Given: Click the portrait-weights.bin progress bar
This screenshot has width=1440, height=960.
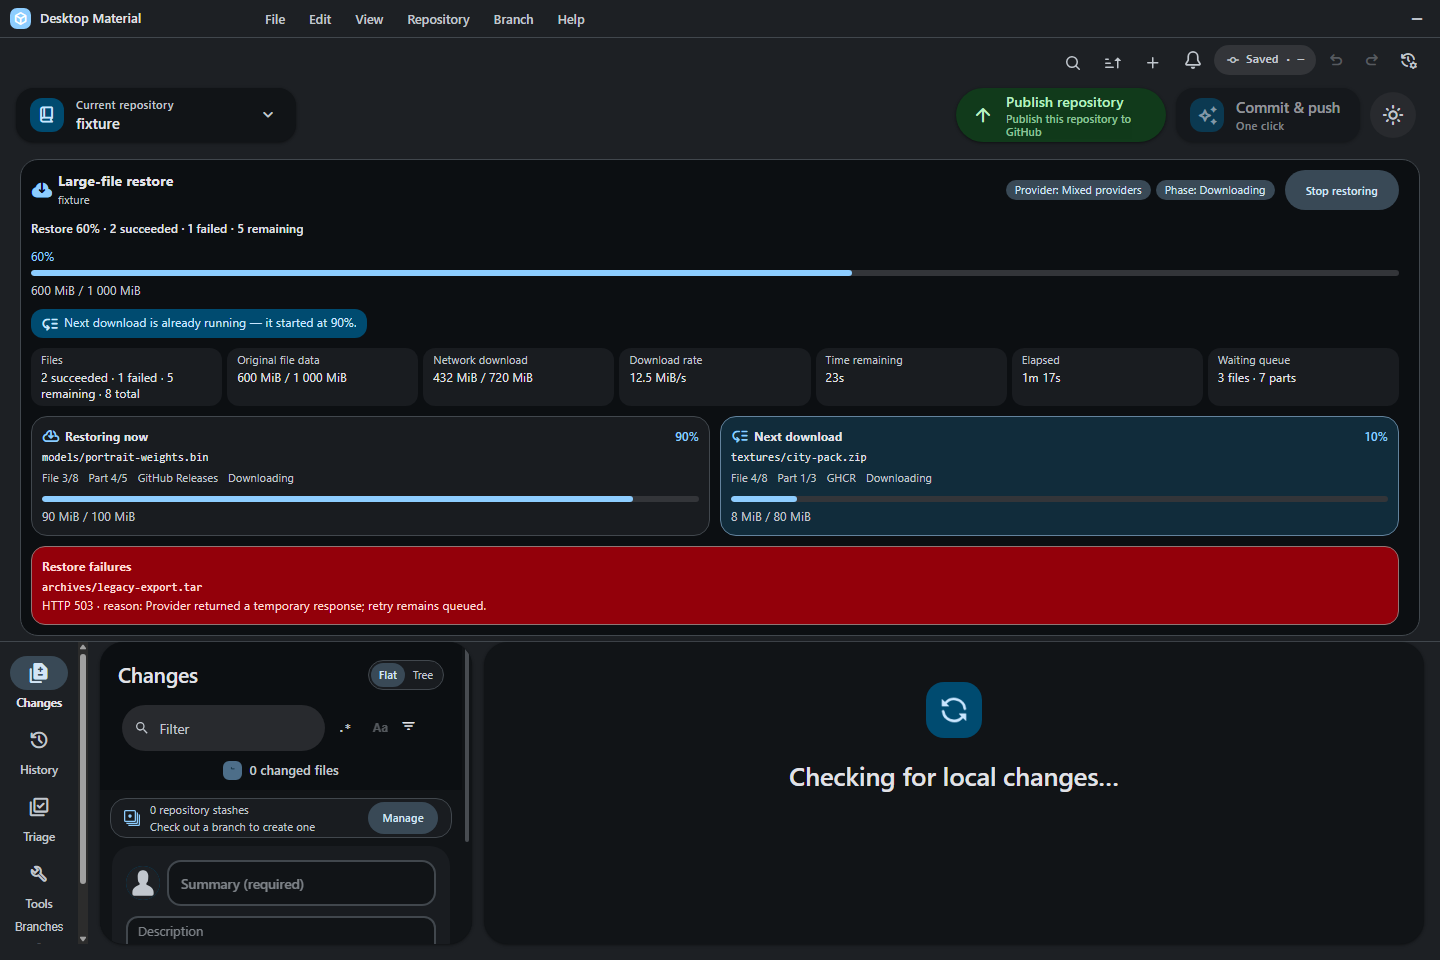Looking at the screenshot, I should (x=370, y=498).
